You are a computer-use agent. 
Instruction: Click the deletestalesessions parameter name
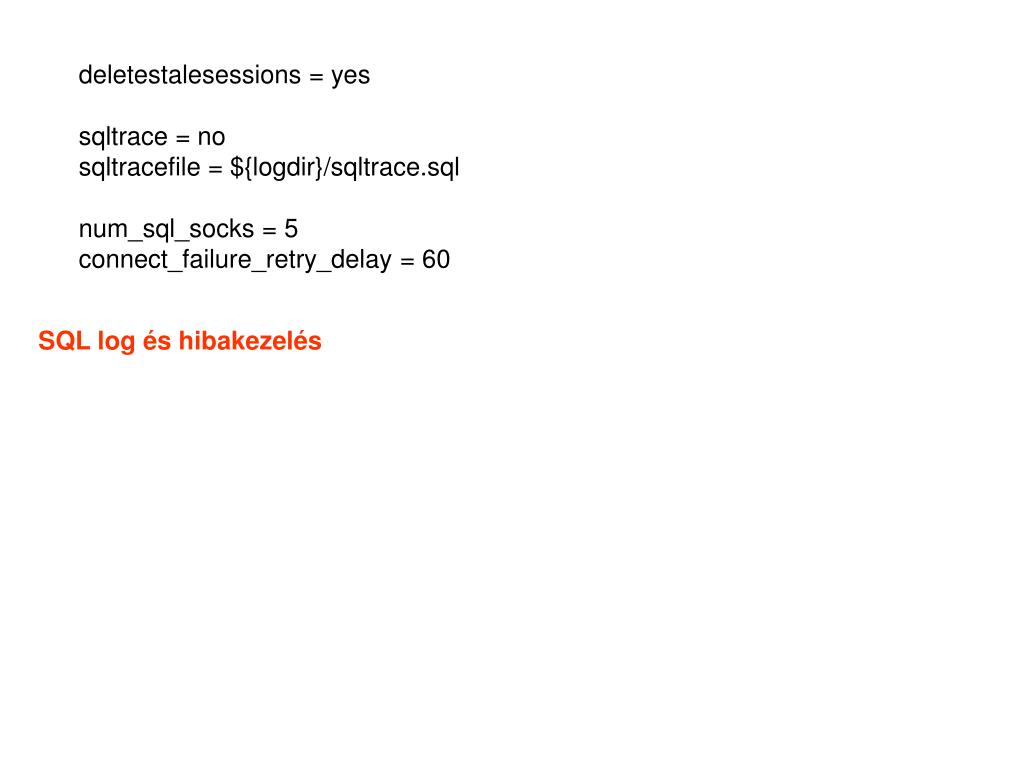click(x=189, y=75)
